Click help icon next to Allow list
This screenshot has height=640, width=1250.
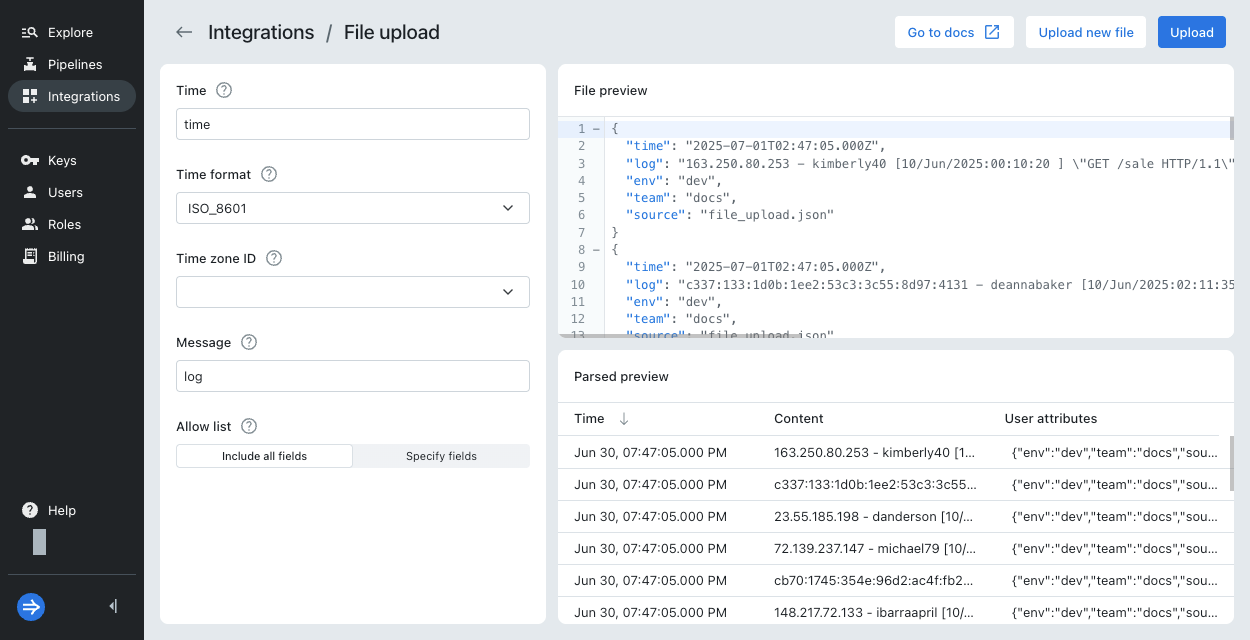tap(249, 426)
